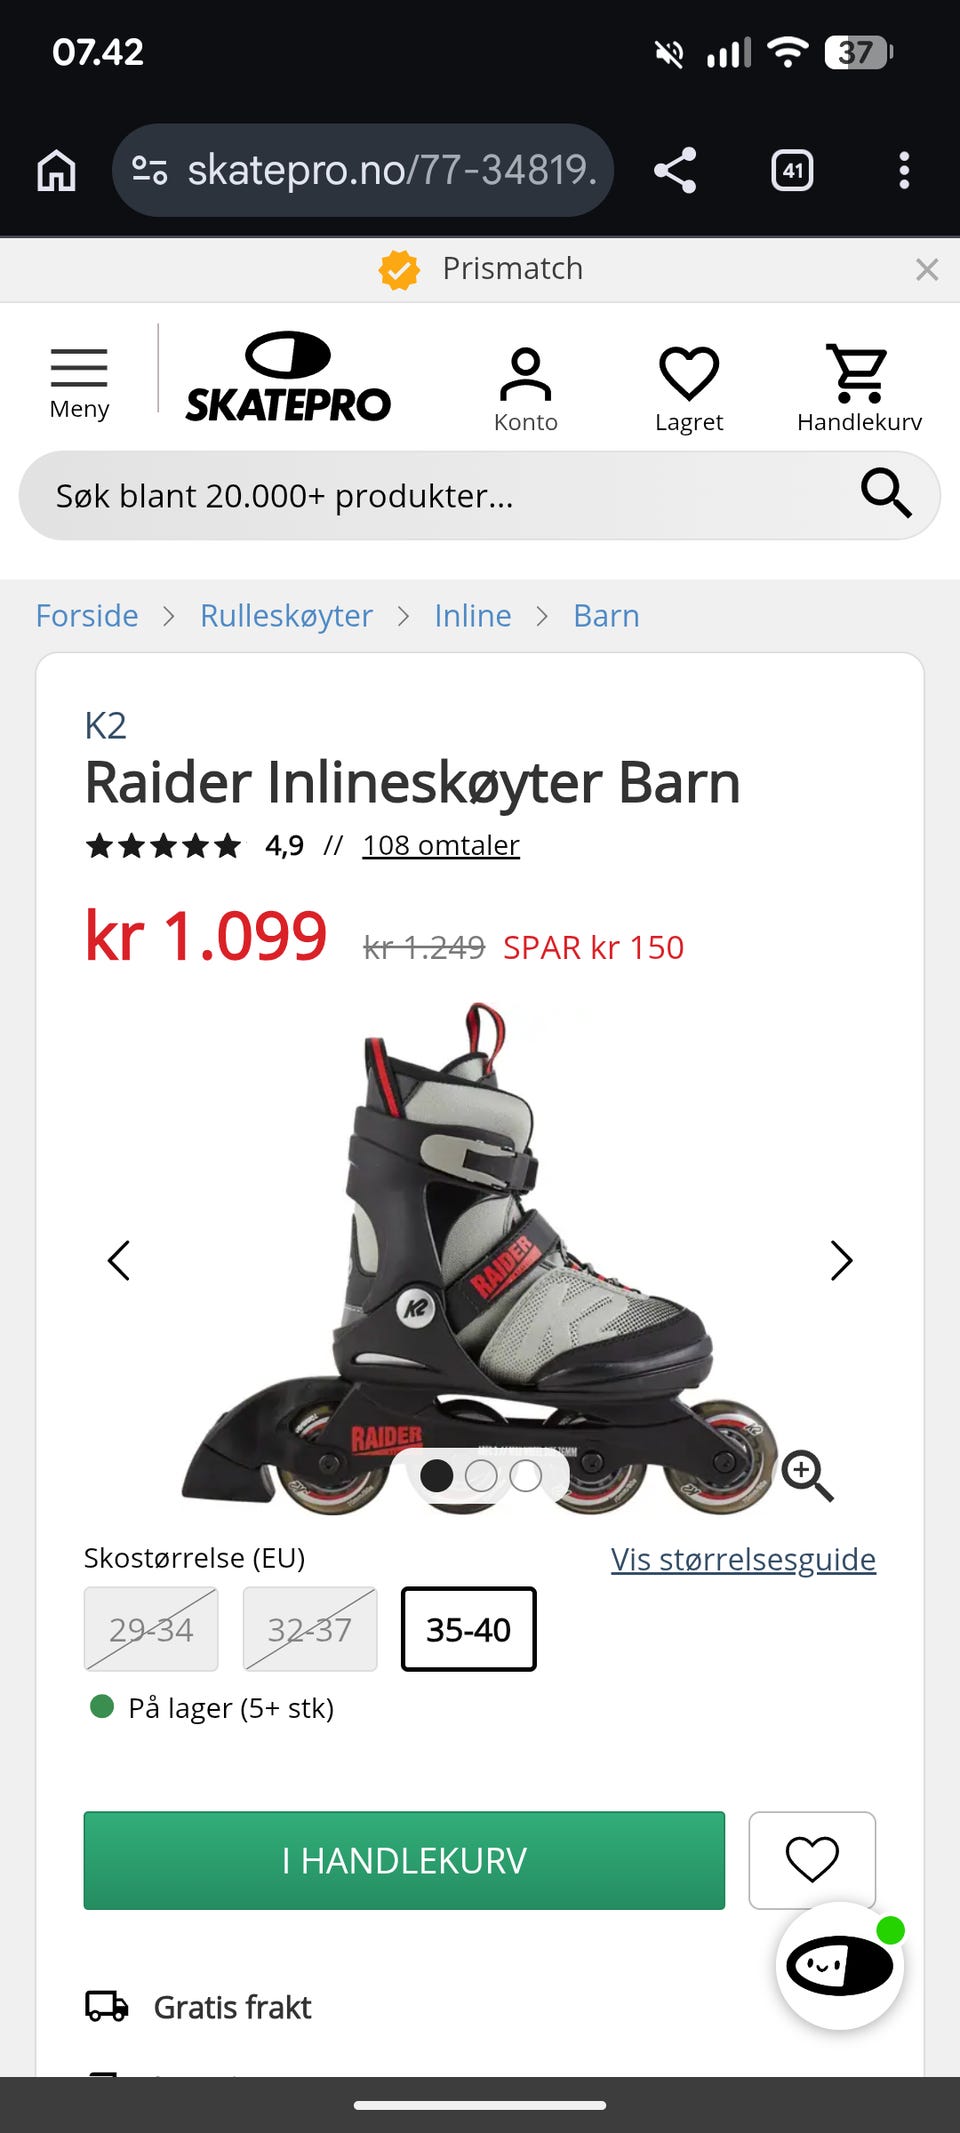960x2133 pixels.
Task: Open the Handlekurv shopping cart
Action: click(859, 389)
